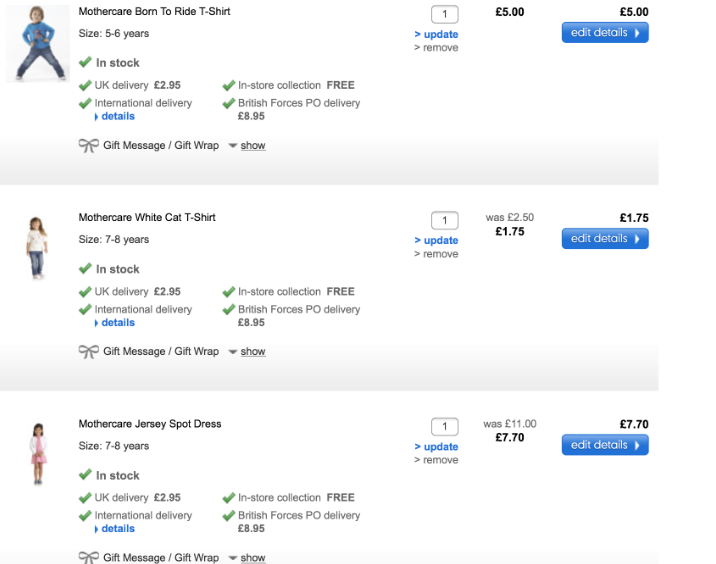Click gift bow icon for Born To Ride T-Shirt
The height and width of the screenshot is (564, 716).
[x=88, y=146]
